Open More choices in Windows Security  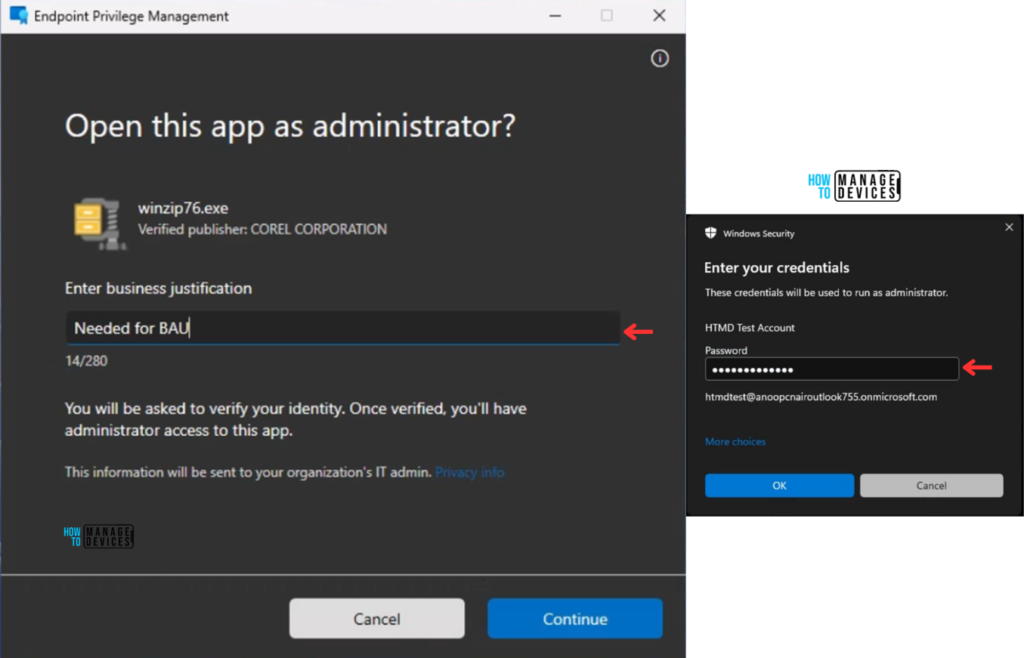tap(735, 442)
